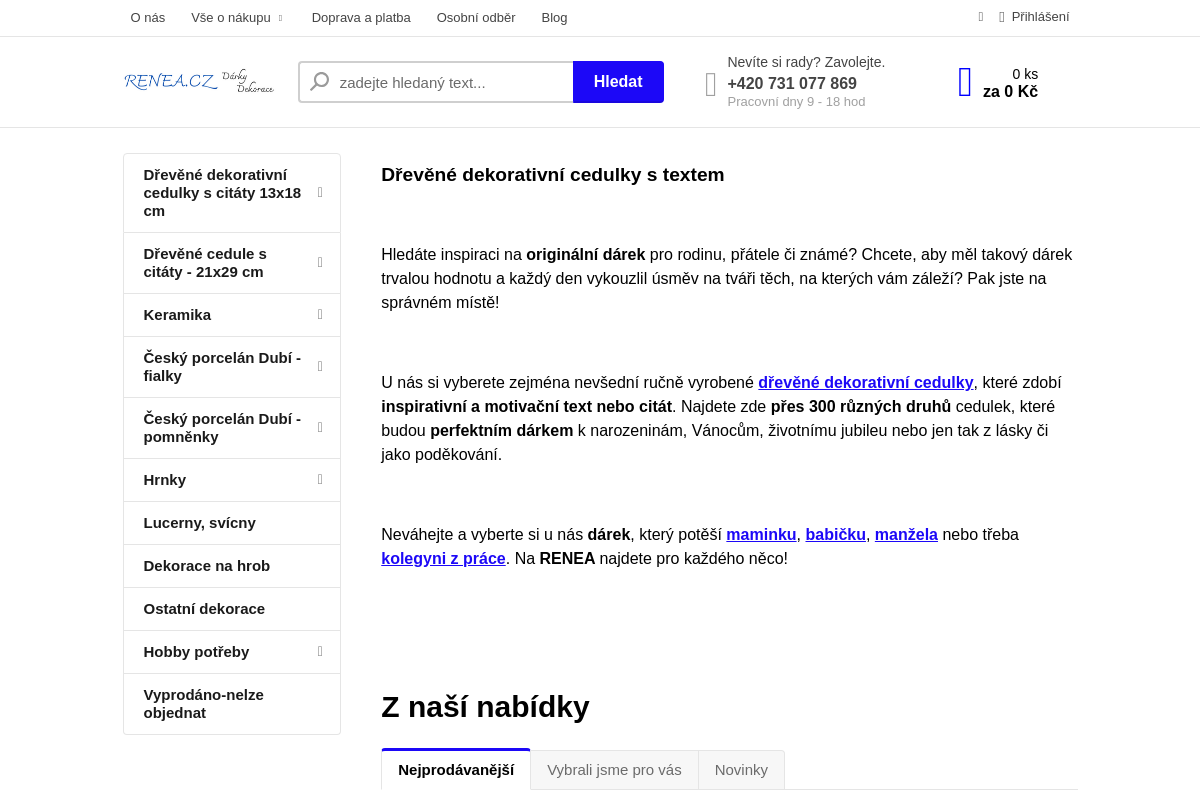Click the user icon next to Přihlášení
The width and height of the screenshot is (1200, 800).
pos(1002,17)
